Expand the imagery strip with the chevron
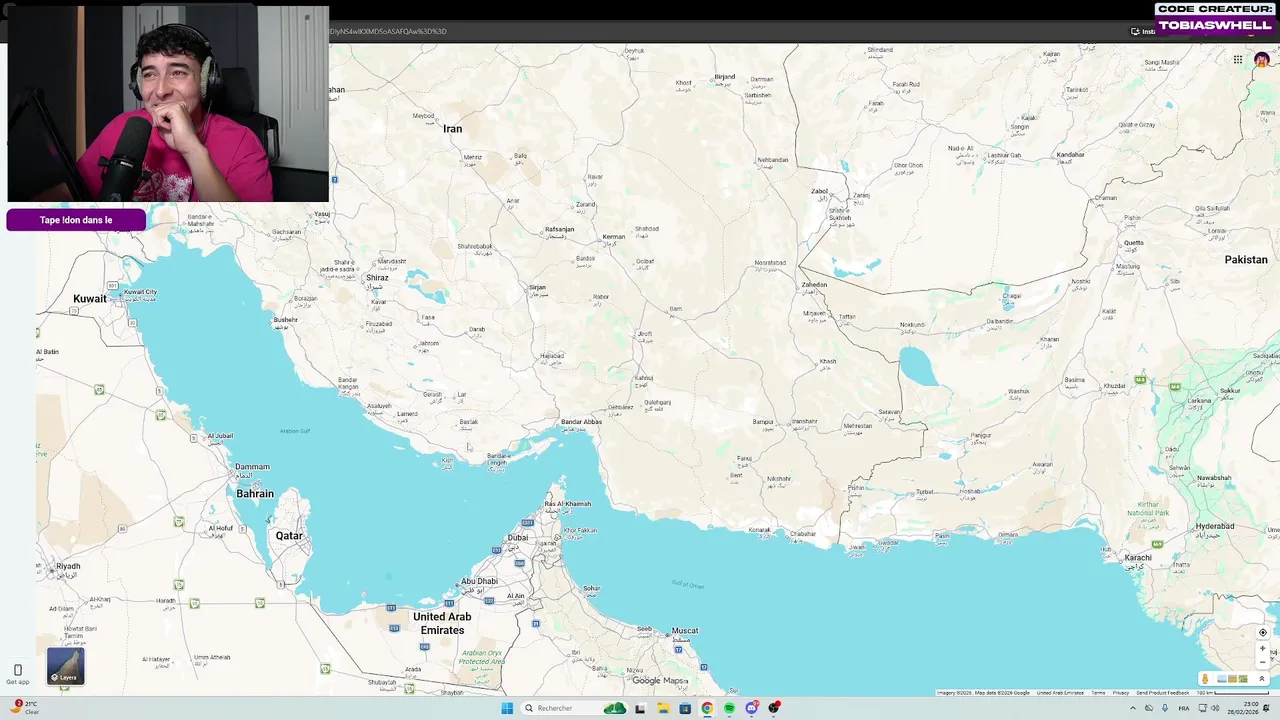Viewport: 1280px width, 720px height. (x=1261, y=679)
